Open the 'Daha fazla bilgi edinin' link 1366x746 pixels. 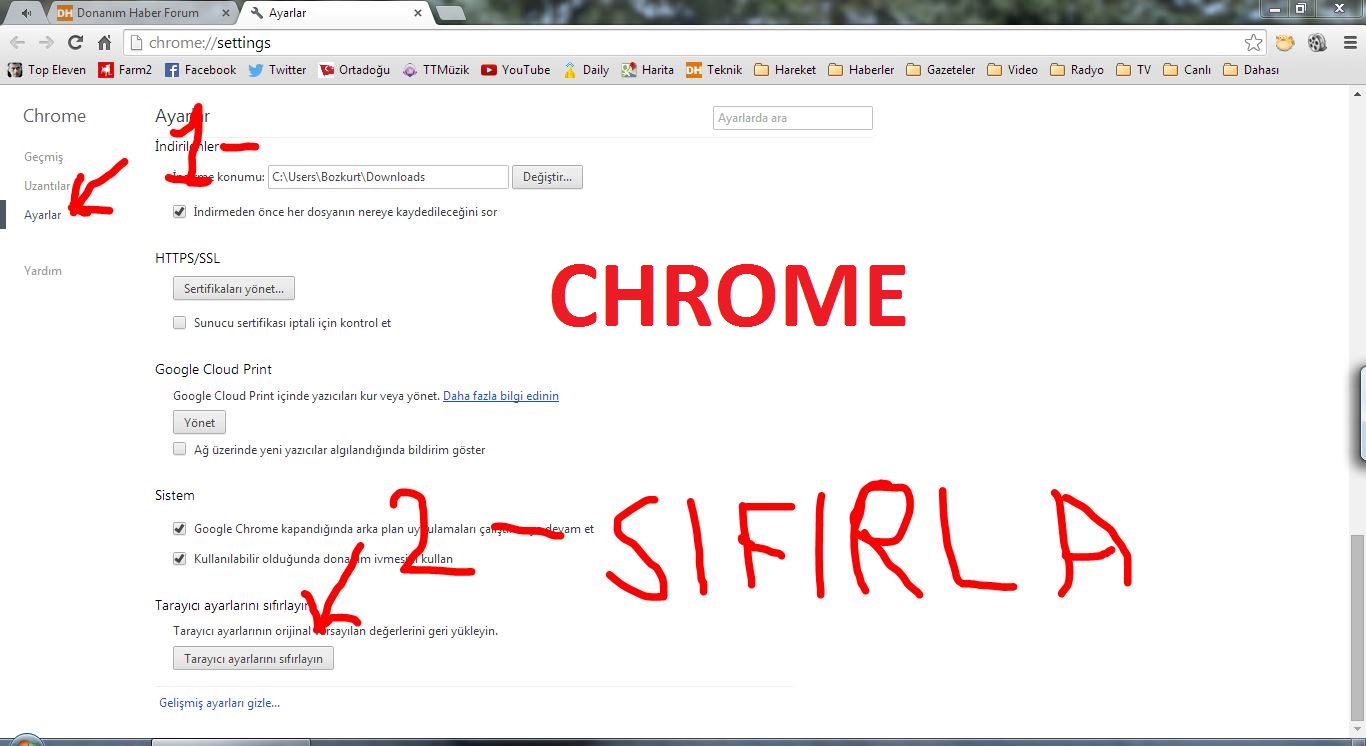point(501,396)
